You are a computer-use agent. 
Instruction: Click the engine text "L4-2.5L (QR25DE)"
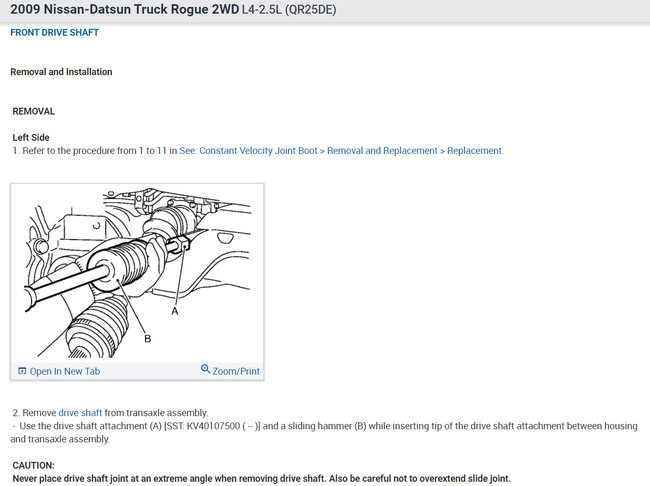tap(289, 10)
